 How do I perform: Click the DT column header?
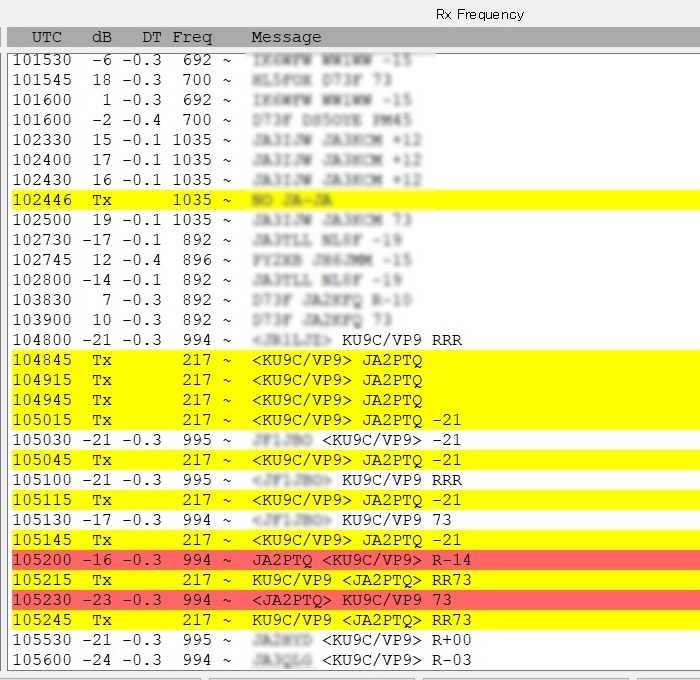[x=151, y=37]
